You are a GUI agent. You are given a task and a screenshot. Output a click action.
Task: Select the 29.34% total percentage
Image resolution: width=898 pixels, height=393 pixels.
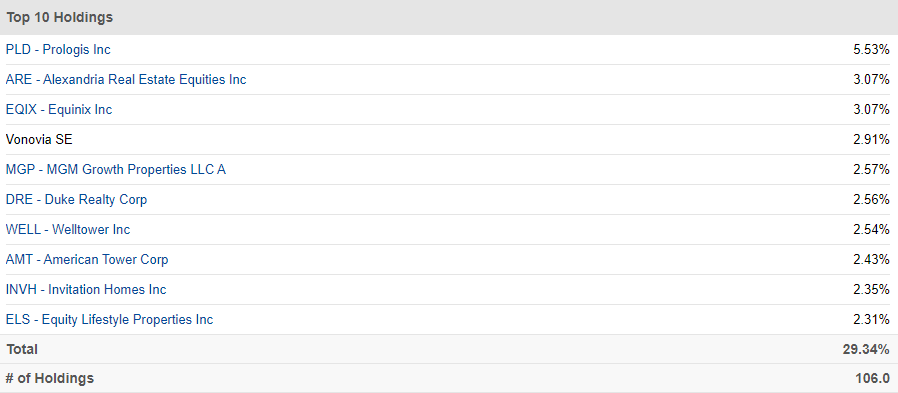point(866,349)
